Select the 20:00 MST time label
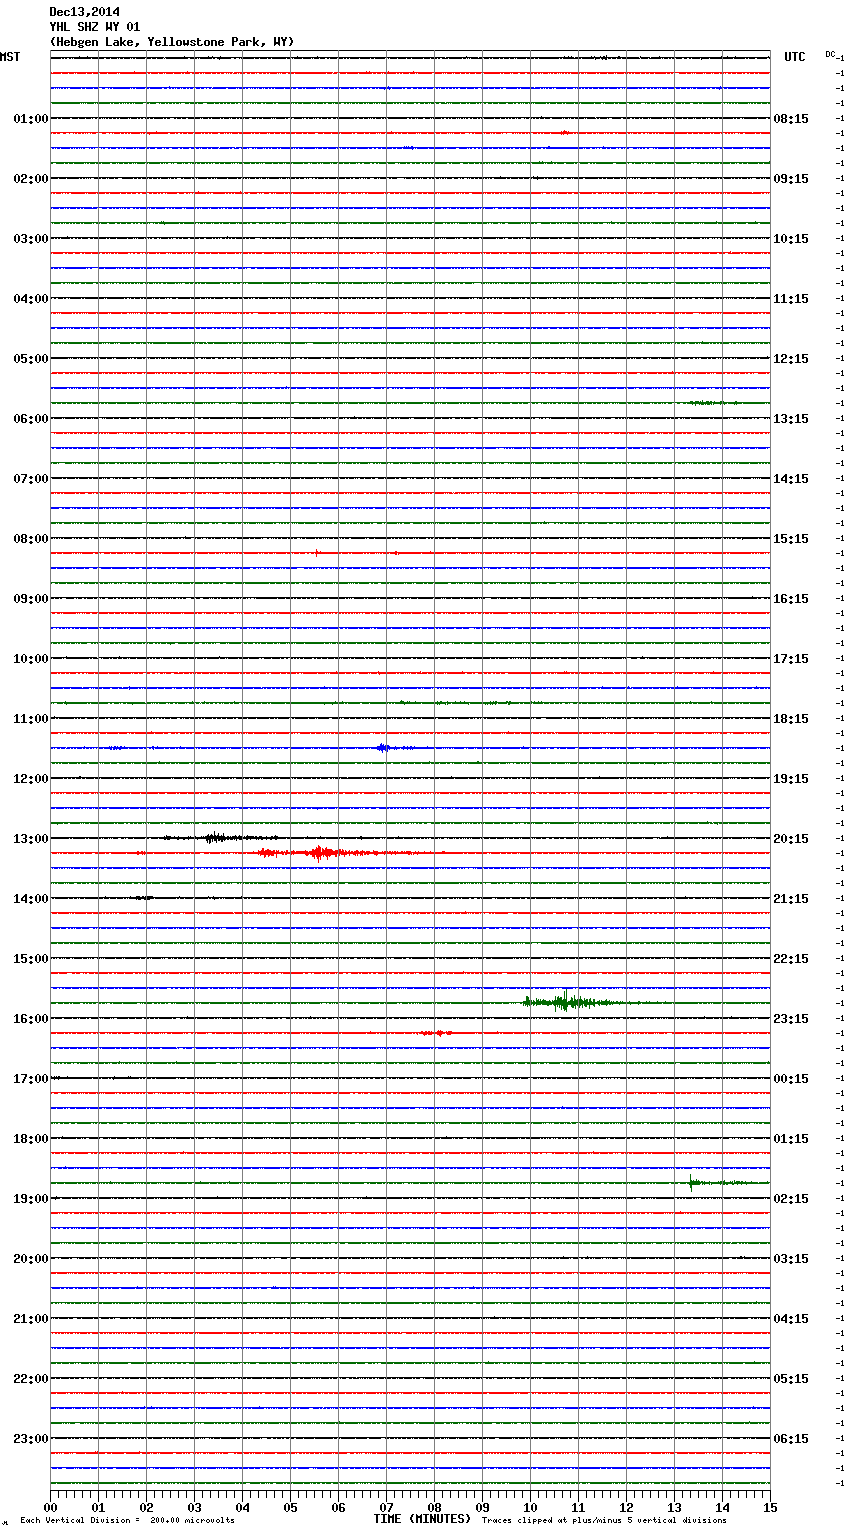 [x=31, y=1259]
